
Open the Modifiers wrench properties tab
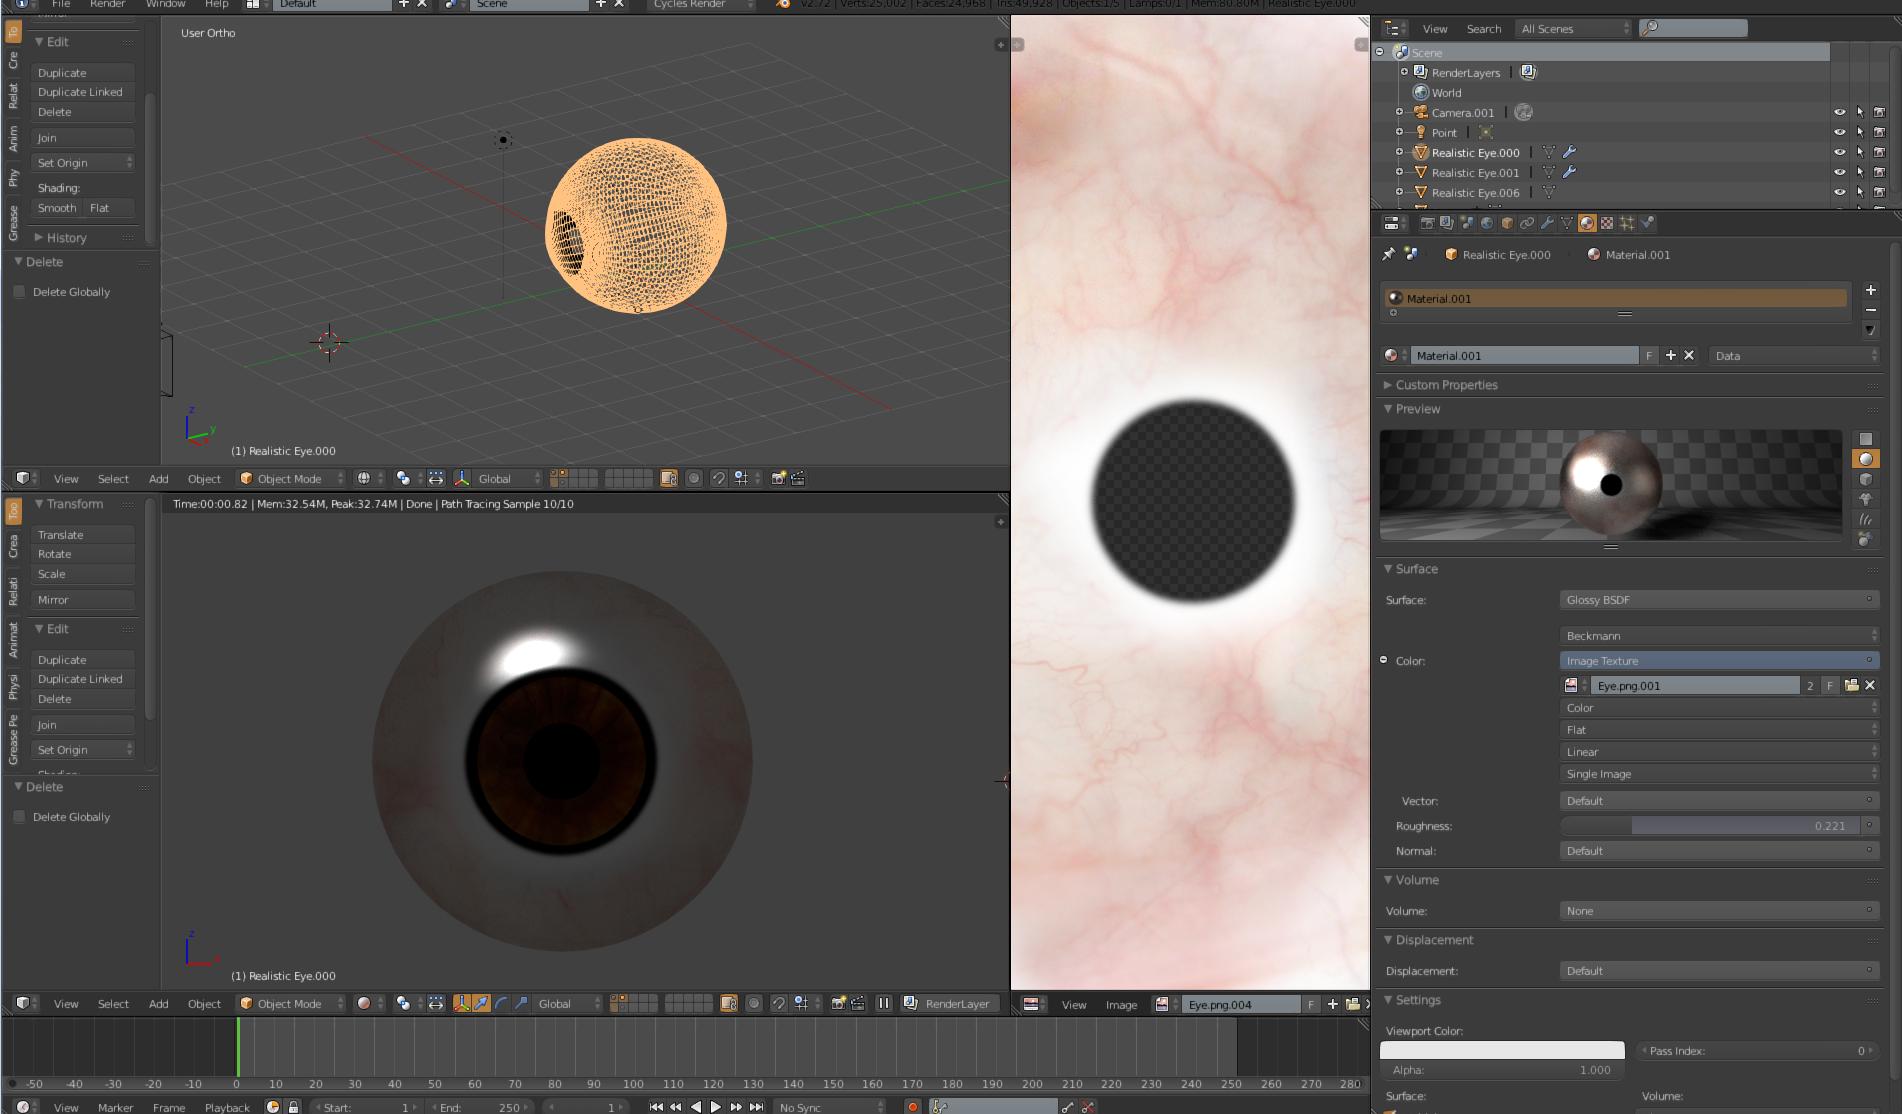(1547, 223)
